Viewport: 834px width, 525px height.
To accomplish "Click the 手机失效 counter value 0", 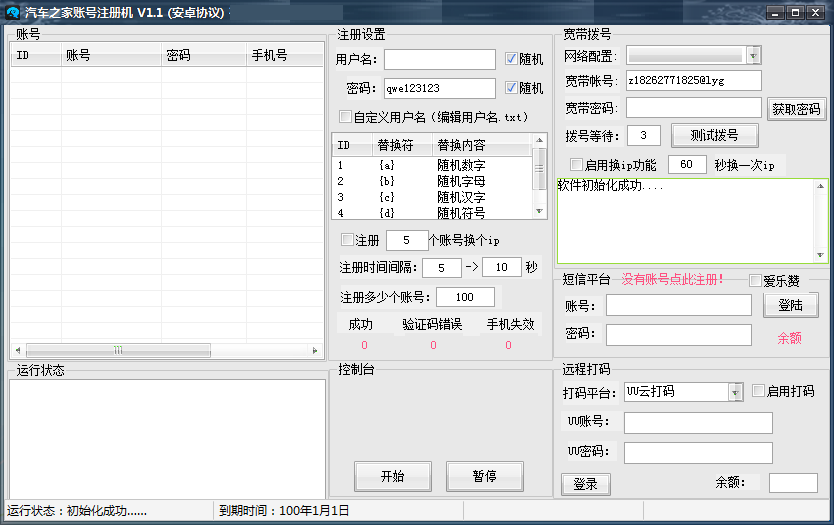I will click(x=508, y=345).
